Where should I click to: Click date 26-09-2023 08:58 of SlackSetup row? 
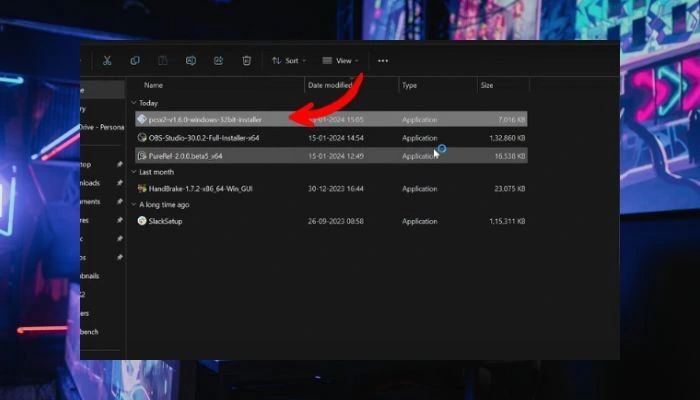(336, 221)
